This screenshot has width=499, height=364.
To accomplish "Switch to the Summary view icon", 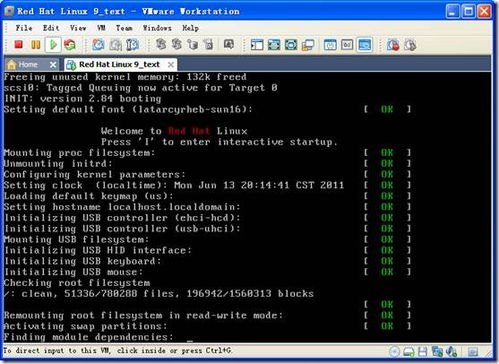I will (x=330, y=45).
